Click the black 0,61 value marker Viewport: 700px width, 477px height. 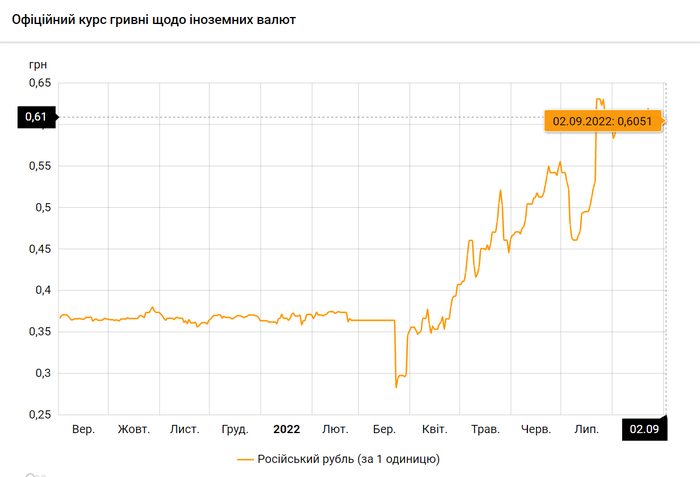(x=36, y=118)
